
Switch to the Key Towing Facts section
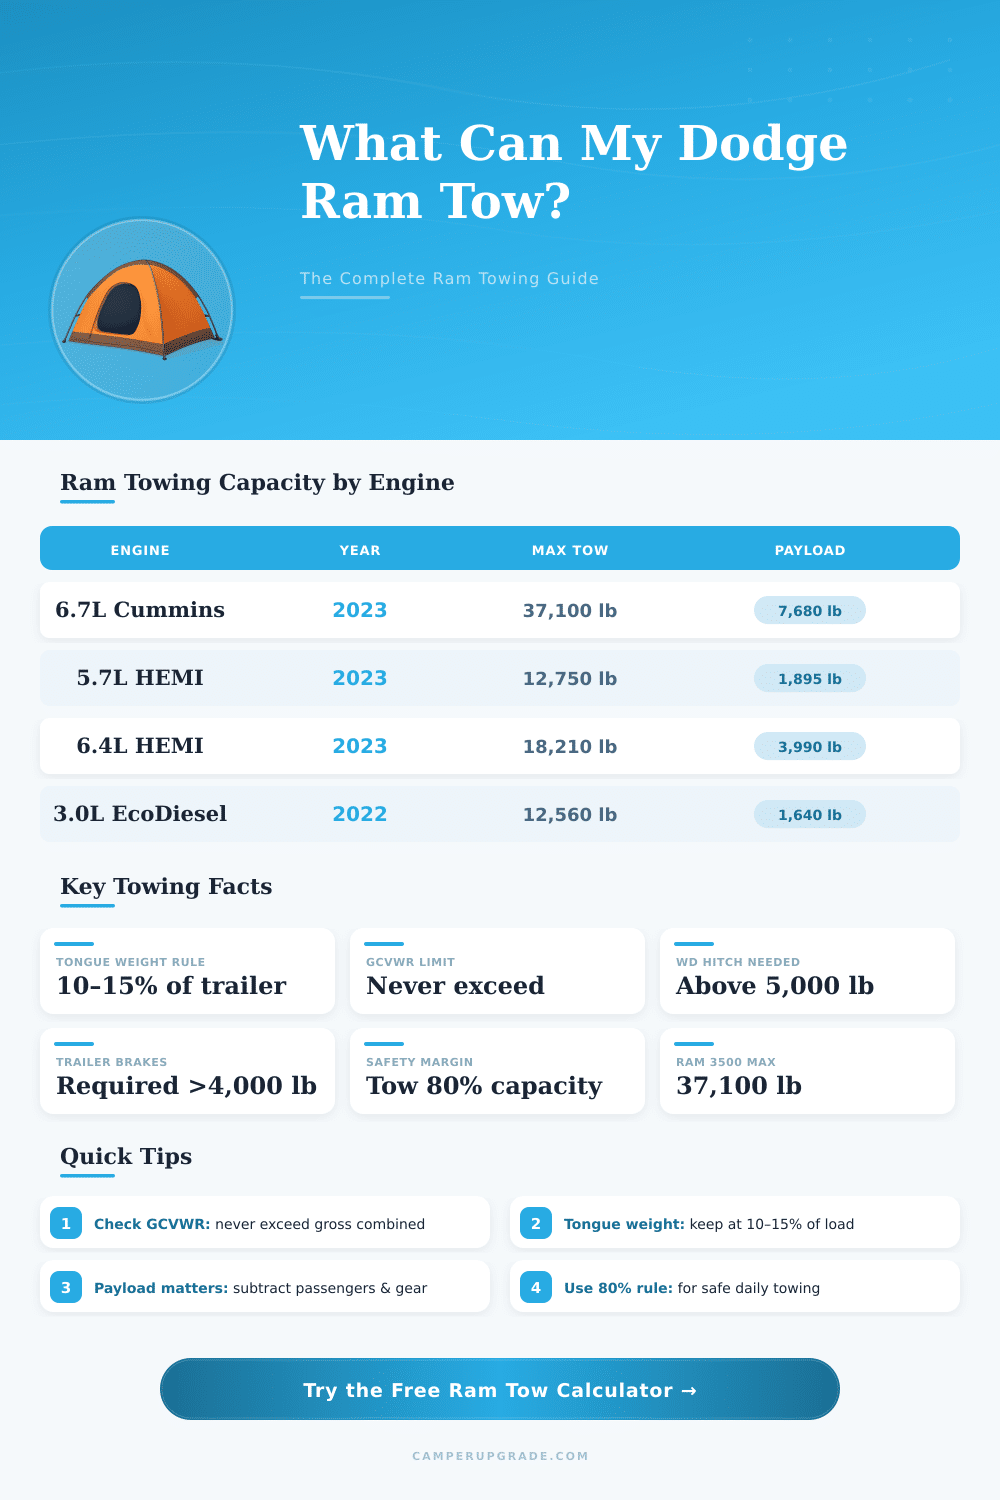(x=166, y=886)
